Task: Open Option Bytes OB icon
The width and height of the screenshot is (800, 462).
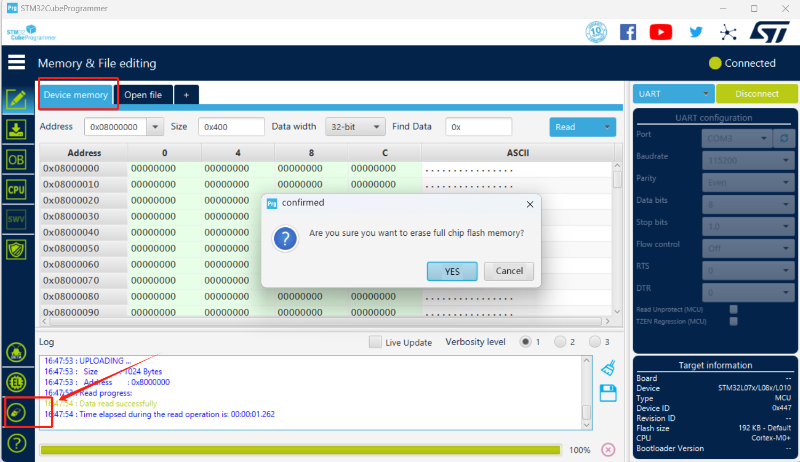Action: click(x=16, y=160)
